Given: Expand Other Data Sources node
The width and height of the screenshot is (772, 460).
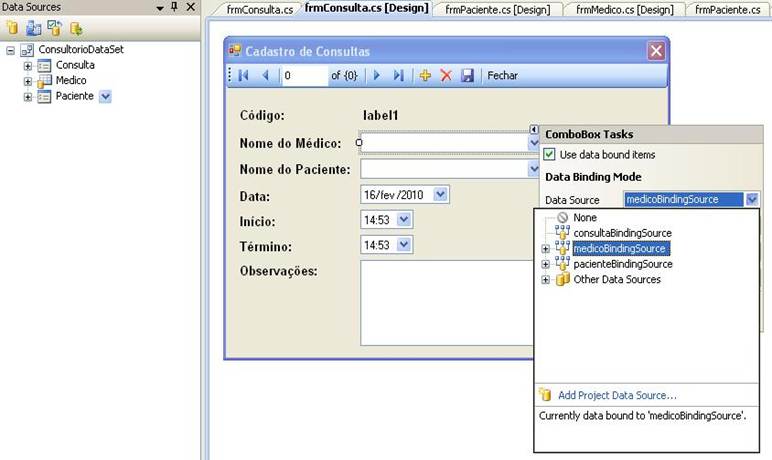Looking at the screenshot, I should (546, 280).
